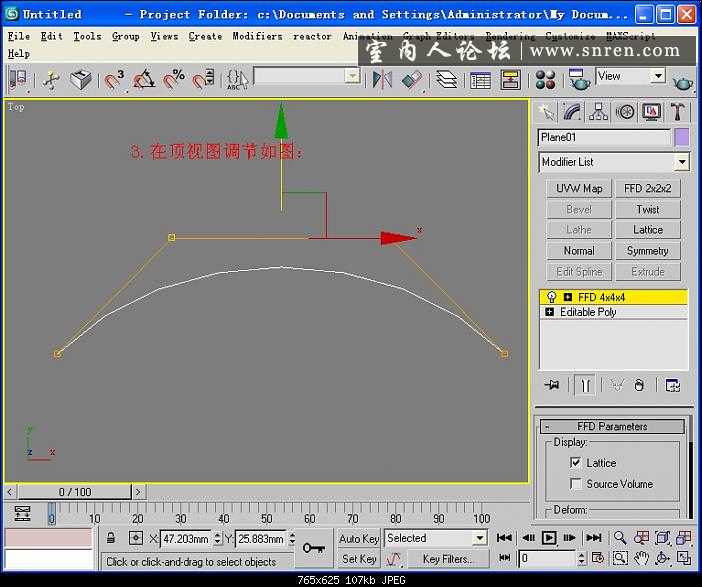Image resolution: width=702 pixels, height=587 pixels.
Task: Open Edit Named Selection Sets icon
Action: (237, 80)
